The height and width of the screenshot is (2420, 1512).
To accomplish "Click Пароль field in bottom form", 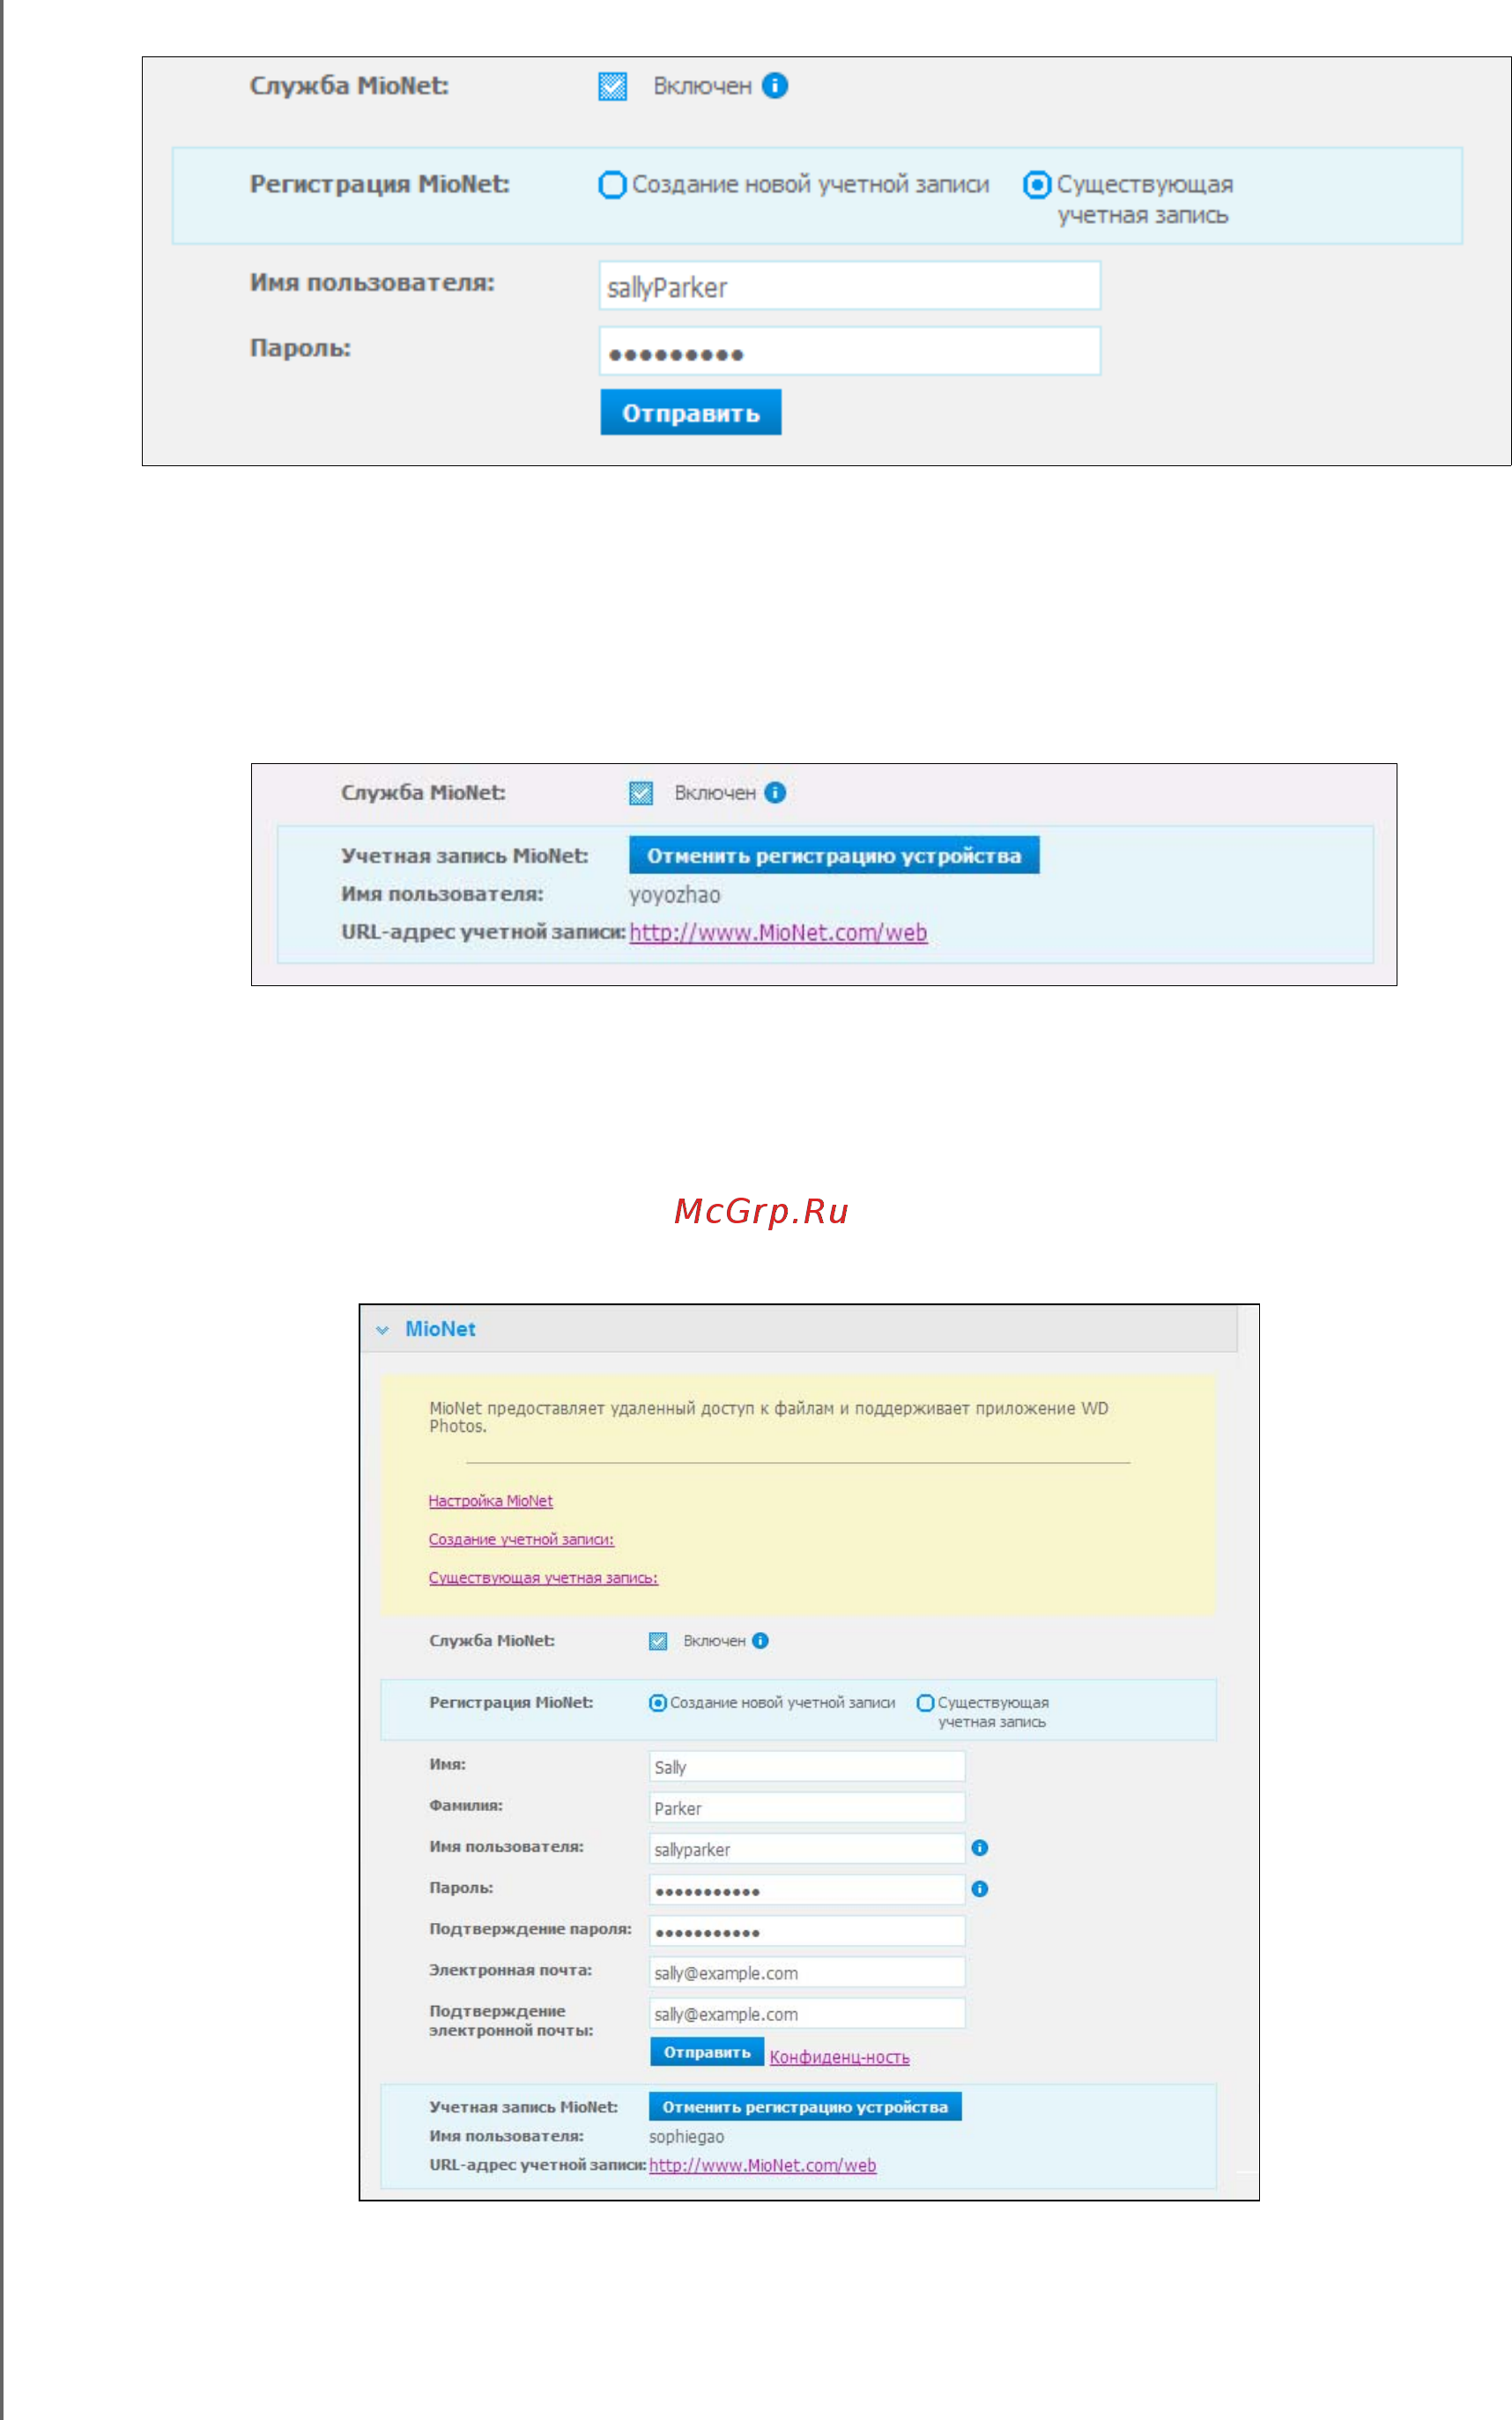I will (807, 1890).
